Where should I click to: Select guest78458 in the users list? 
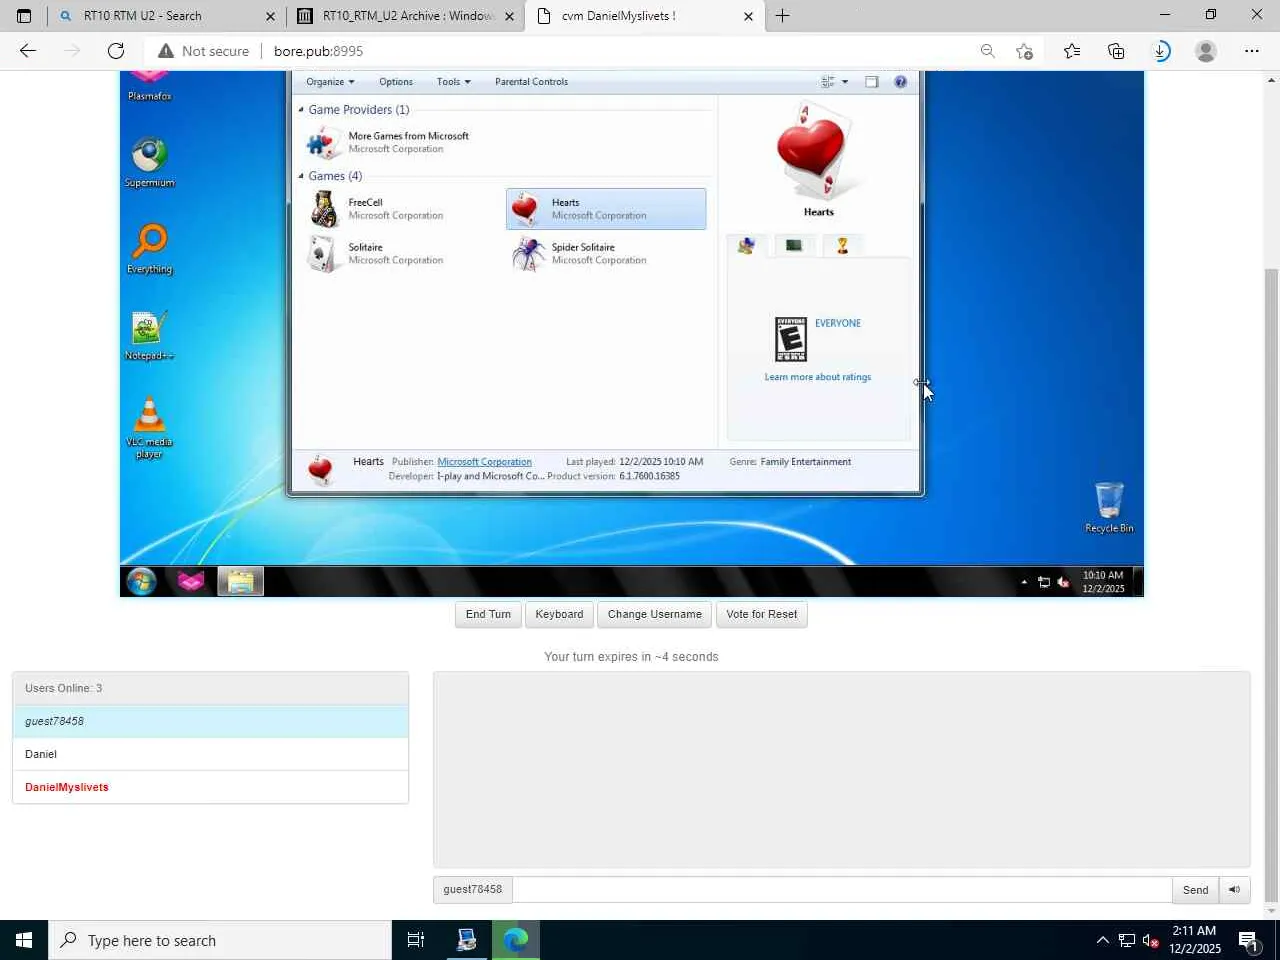point(210,721)
